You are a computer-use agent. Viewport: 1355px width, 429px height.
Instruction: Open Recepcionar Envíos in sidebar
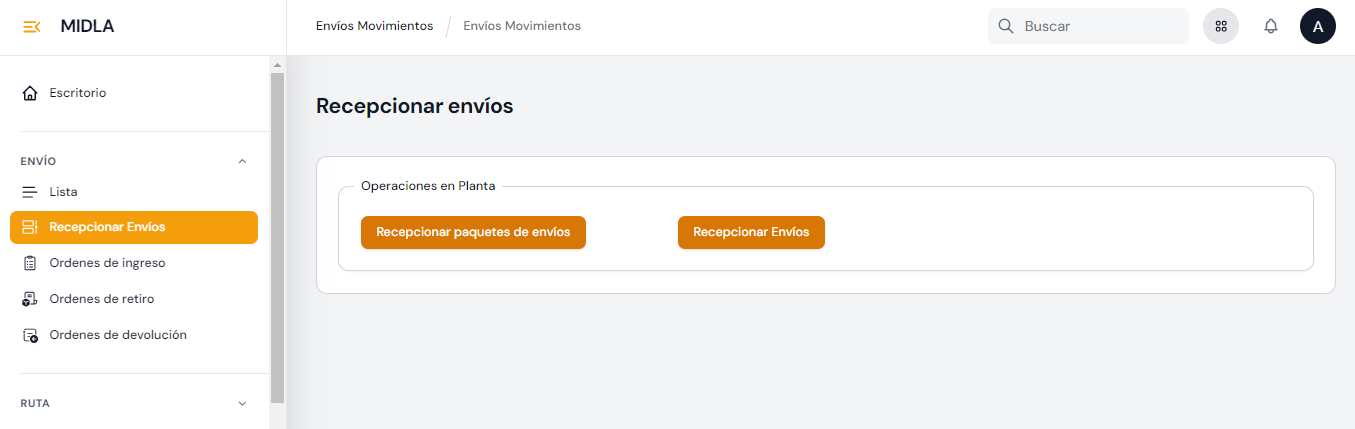pyautogui.click(x=107, y=227)
